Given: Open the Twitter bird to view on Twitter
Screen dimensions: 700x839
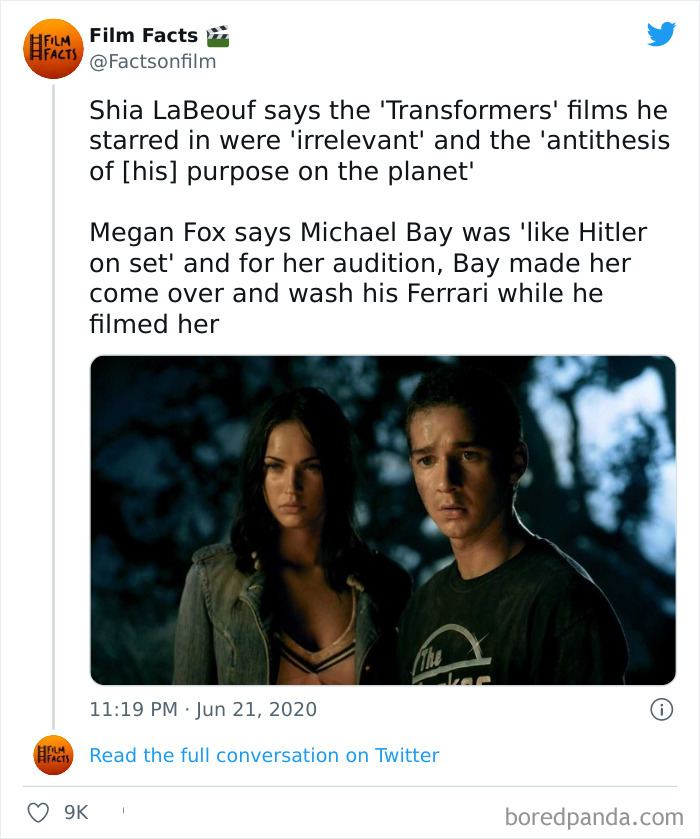Looking at the screenshot, I should 662,34.
